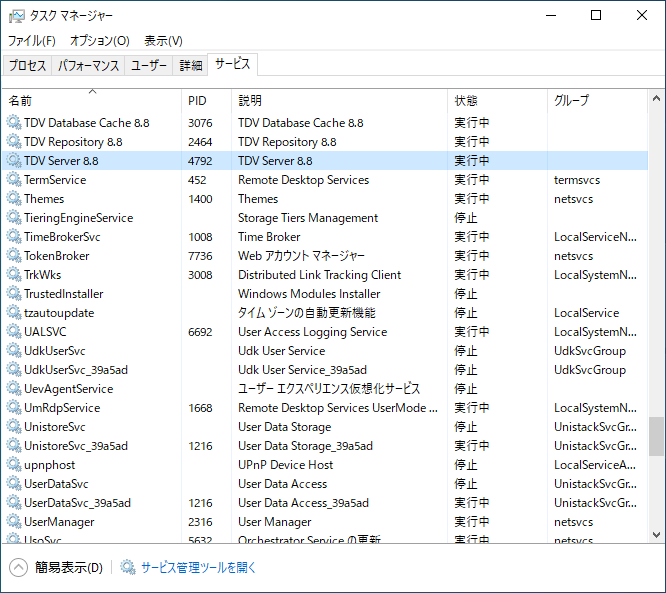Sort services by the 名前 column header

(x=92, y=101)
